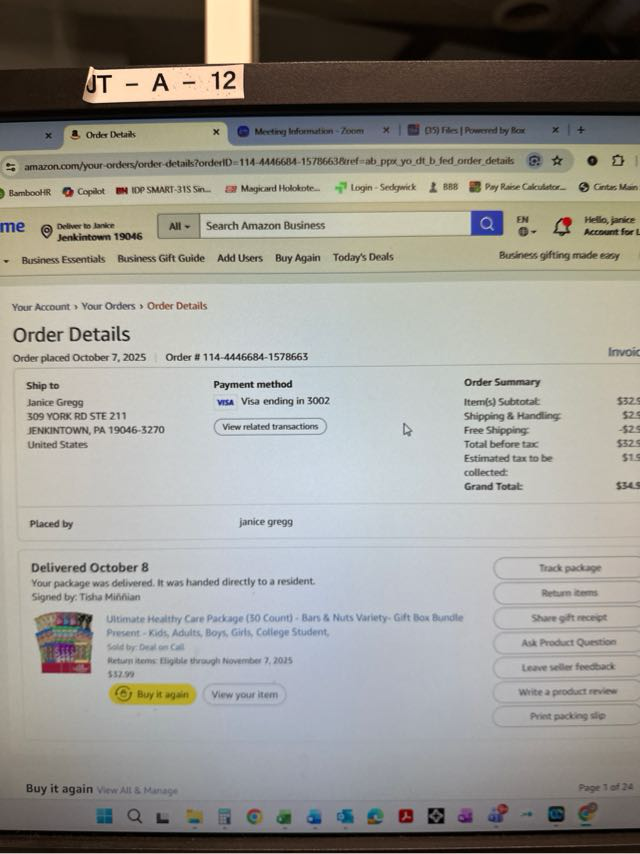
Task: Open the Windows Start button
Action: click(x=104, y=816)
